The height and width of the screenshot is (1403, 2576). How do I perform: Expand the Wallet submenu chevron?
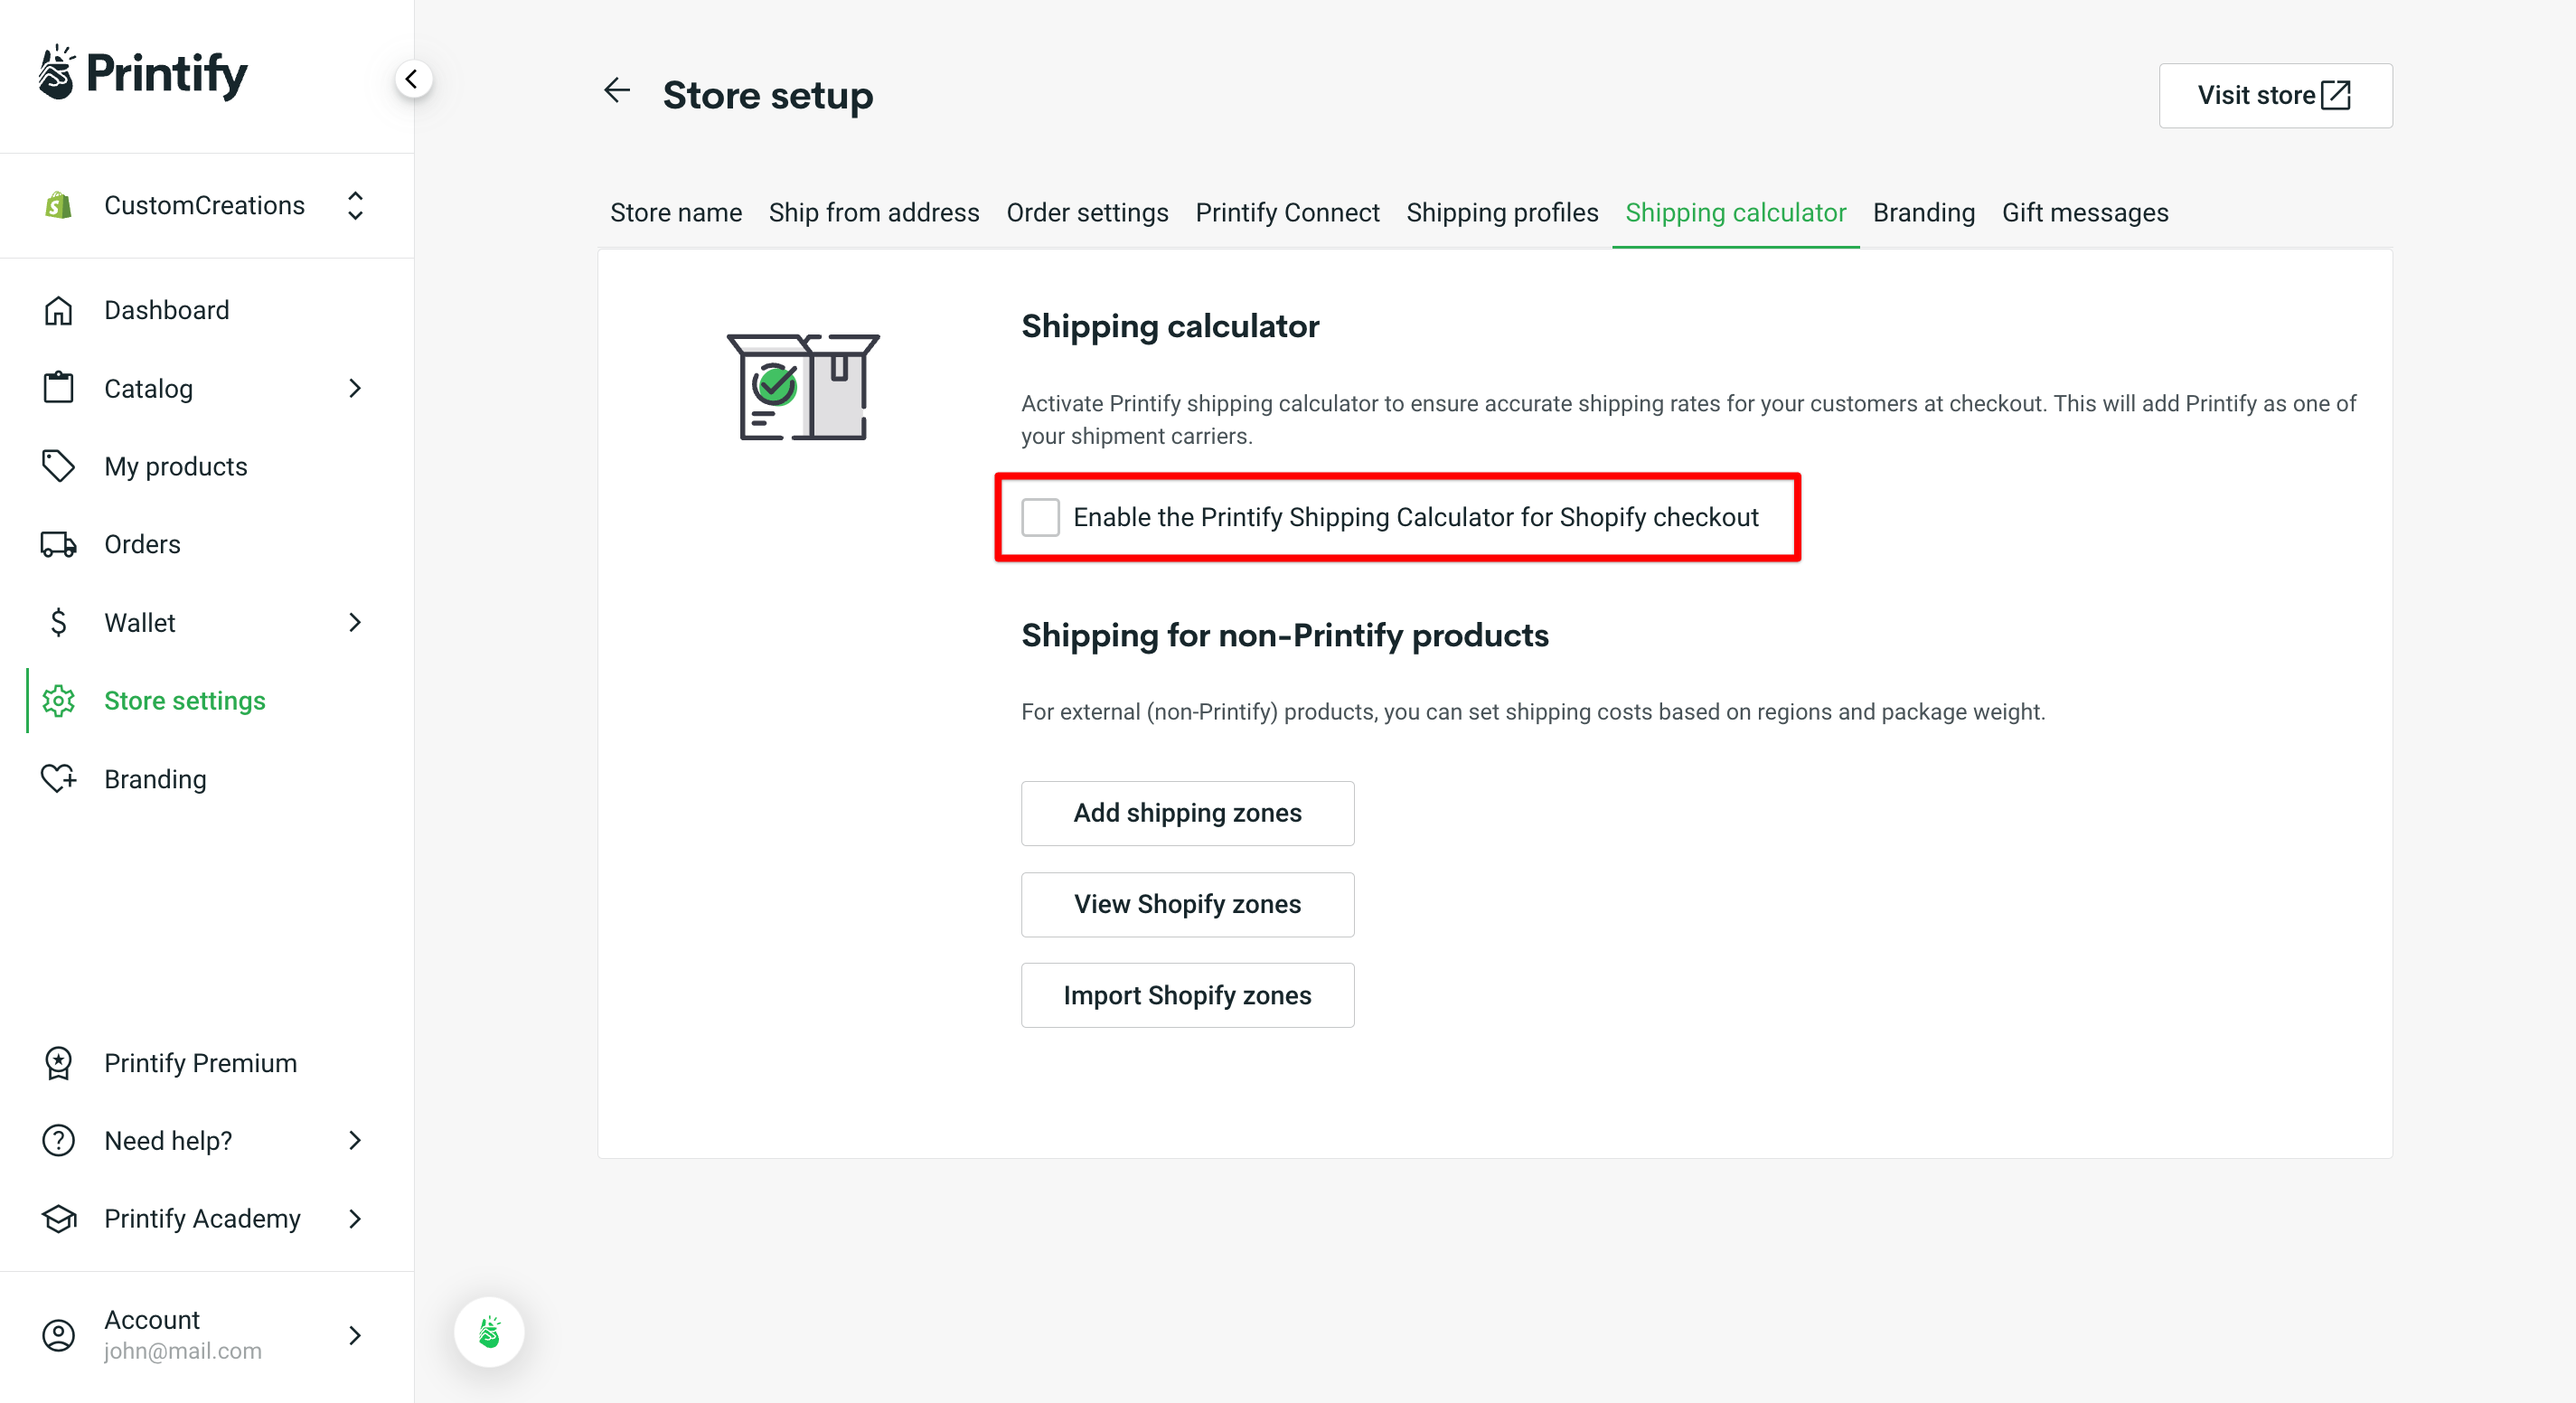point(355,622)
